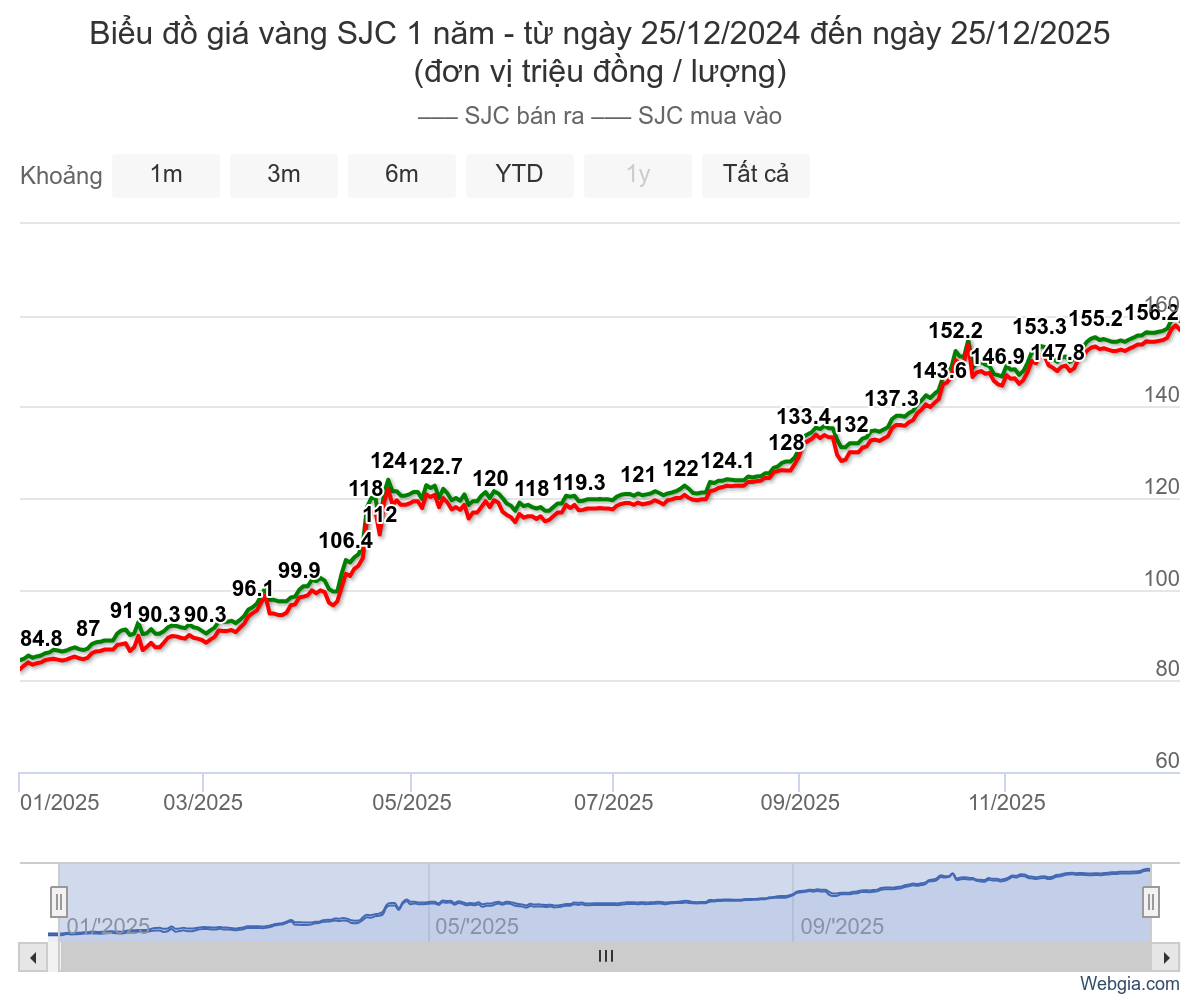
Task: Click the right navigator range handle
Action: [1151, 902]
